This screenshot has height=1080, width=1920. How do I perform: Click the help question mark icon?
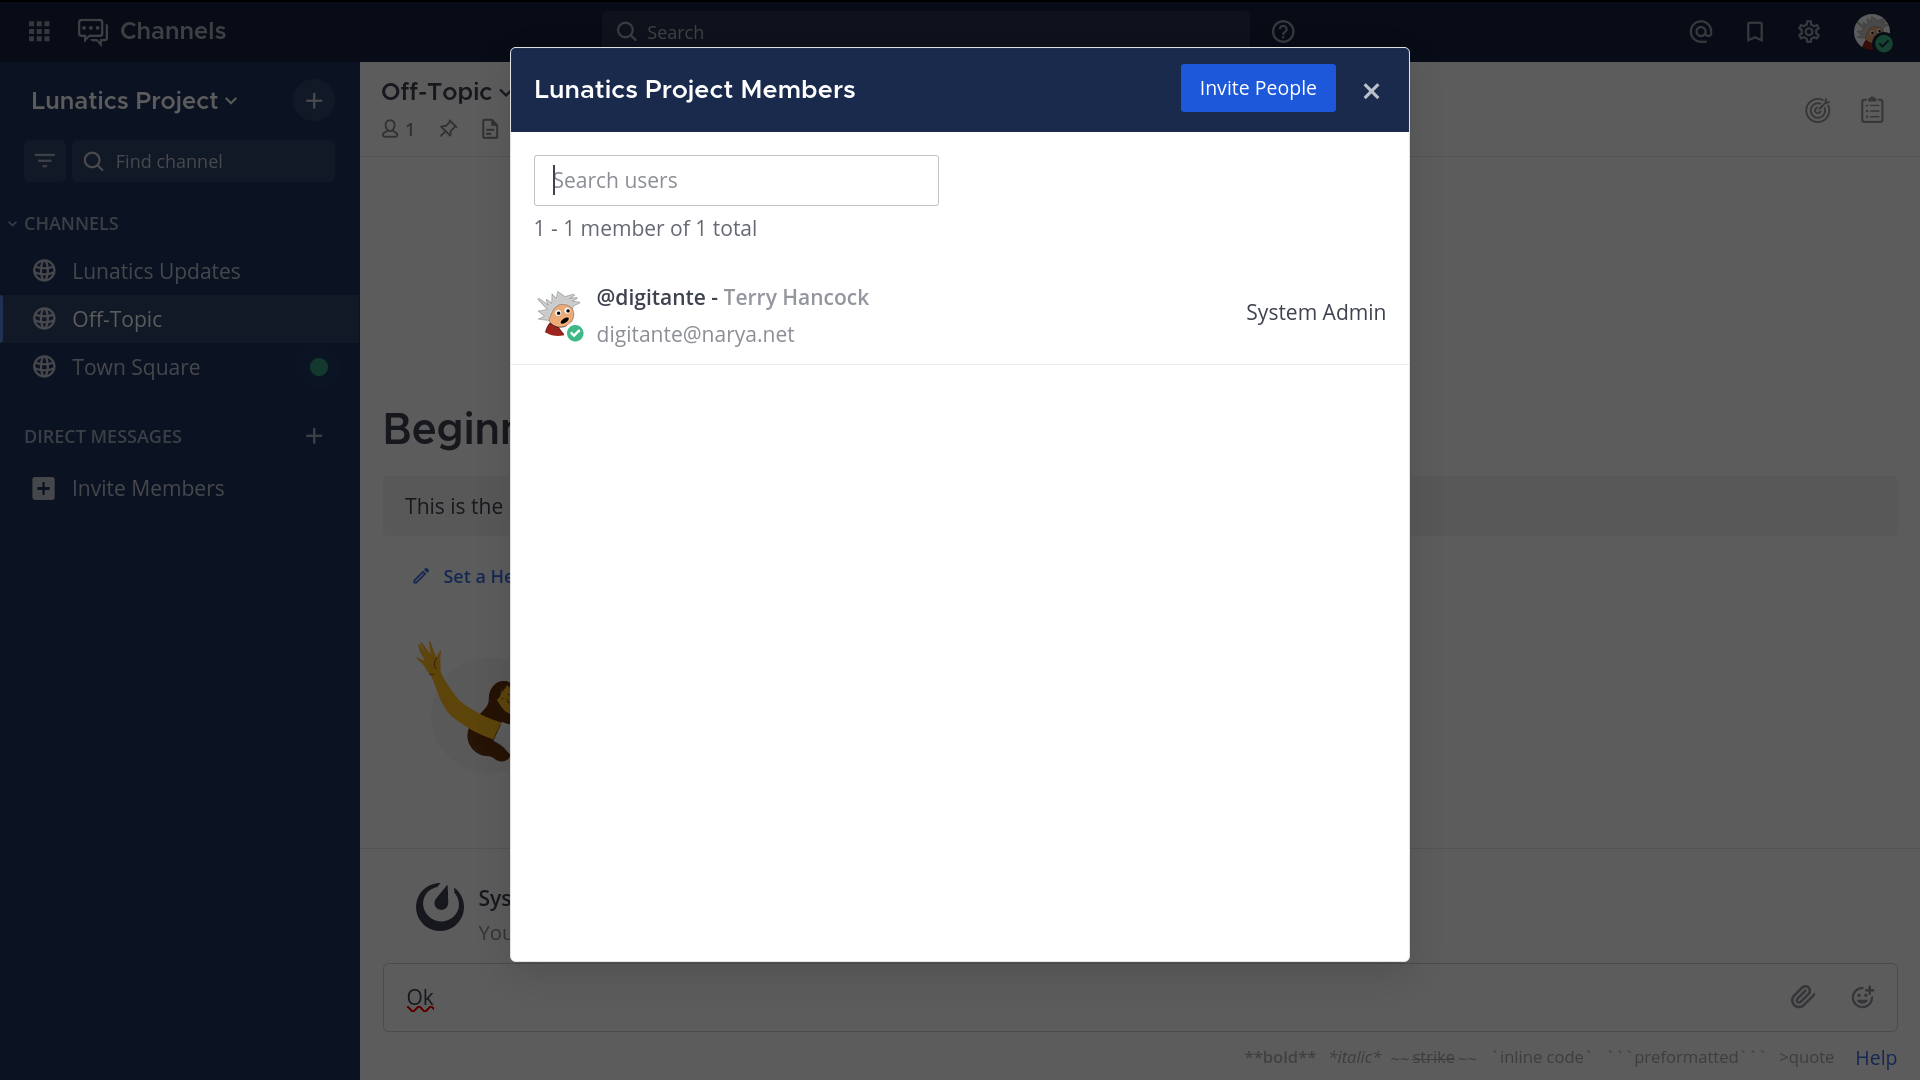(1283, 32)
